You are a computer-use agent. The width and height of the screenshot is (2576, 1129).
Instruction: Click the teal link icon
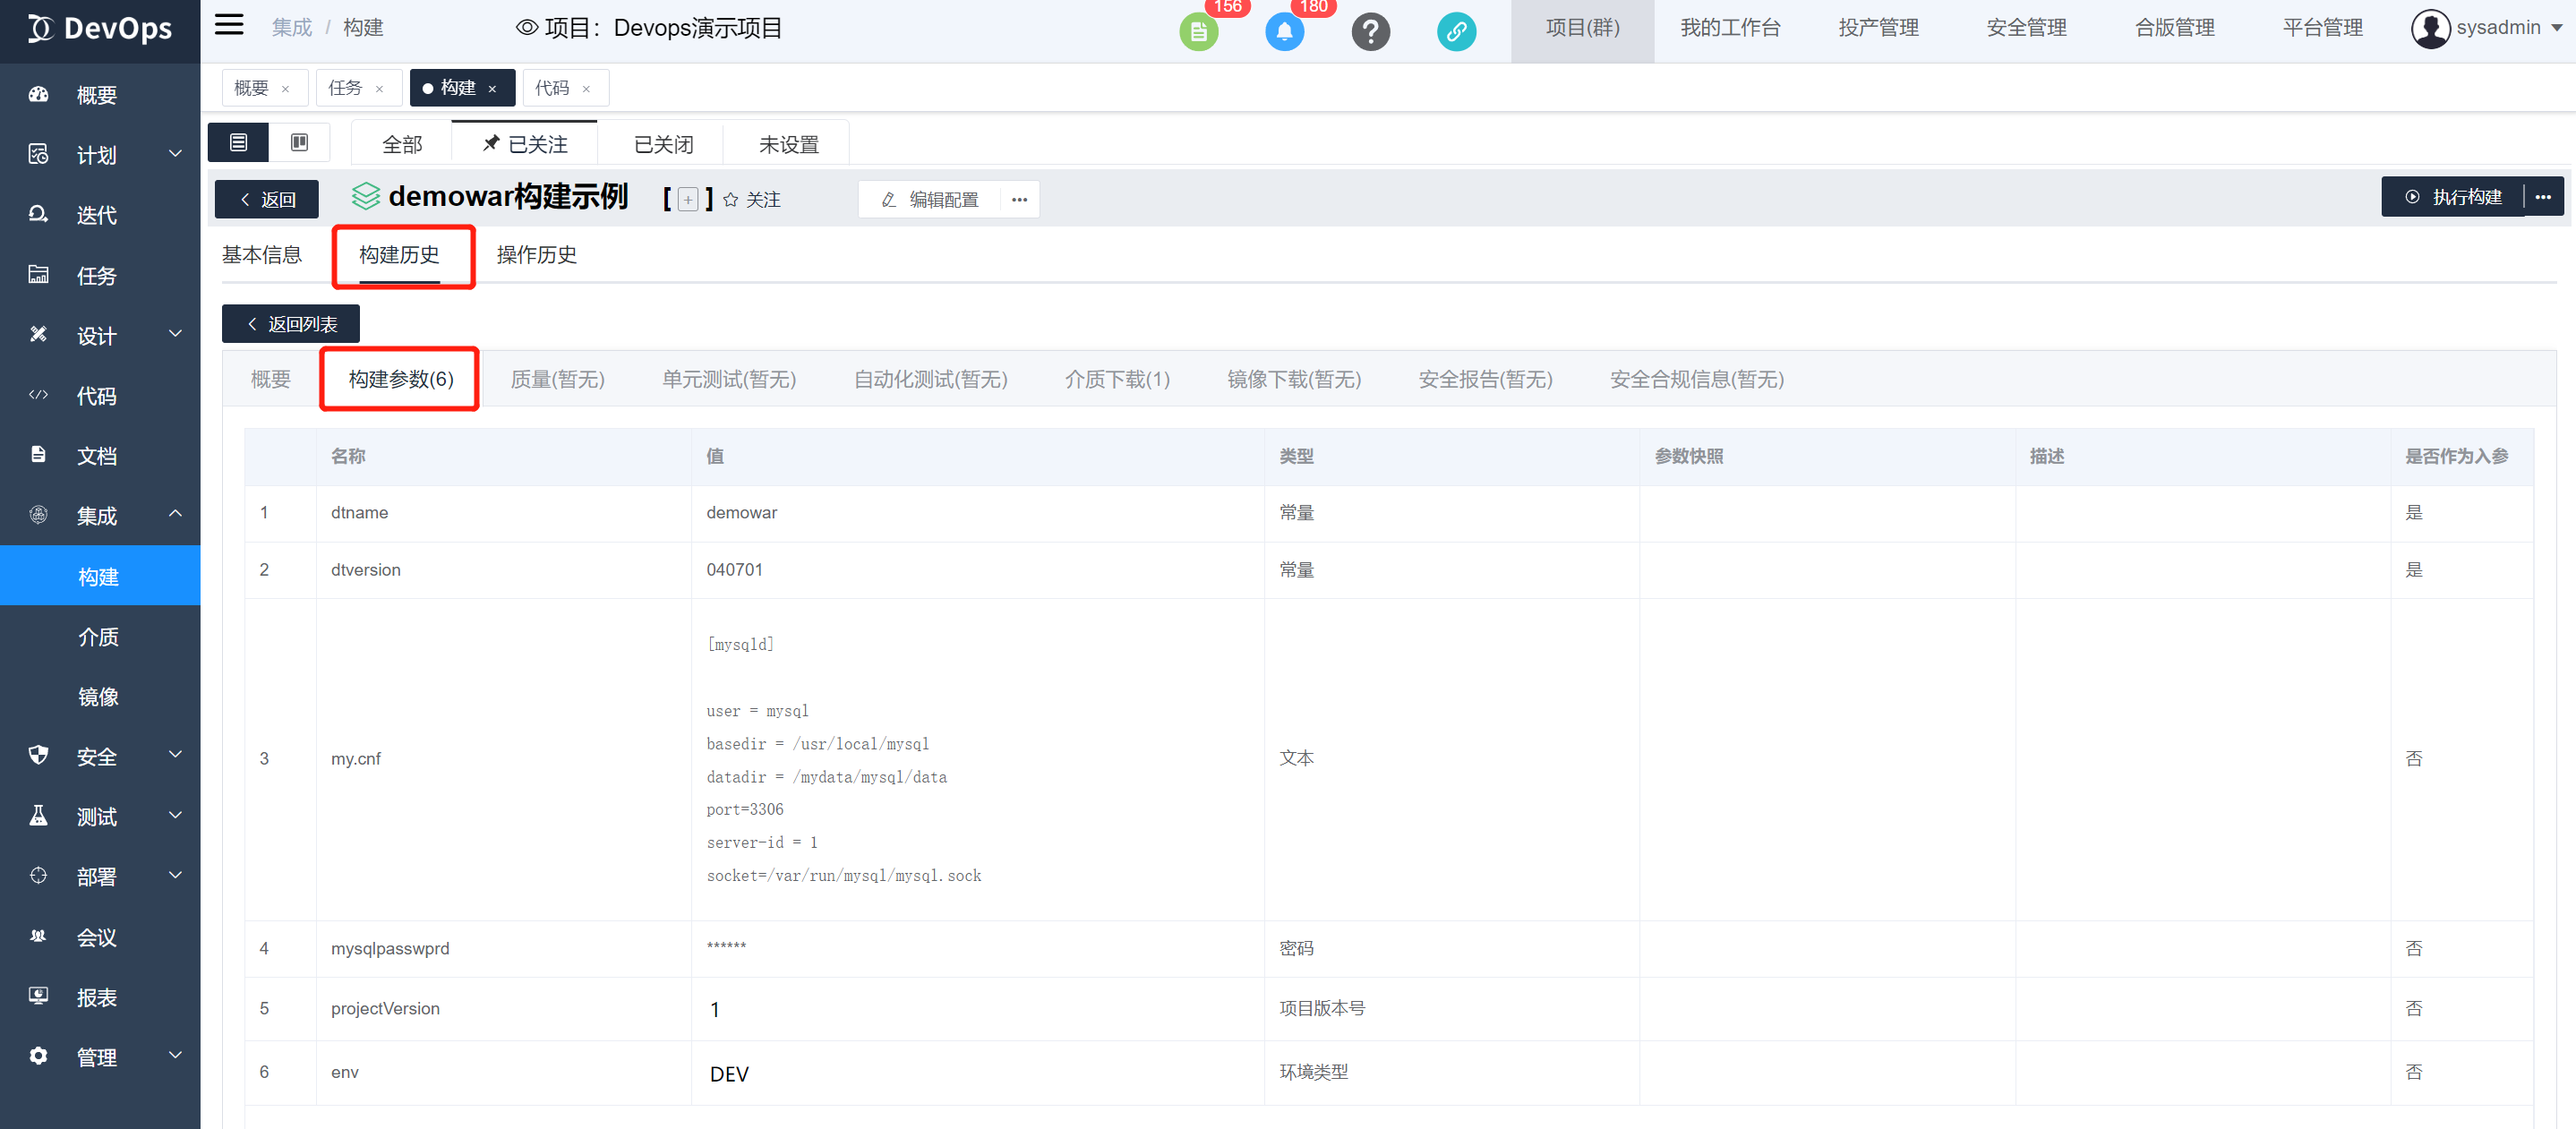pyautogui.click(x=1456, y=32)
